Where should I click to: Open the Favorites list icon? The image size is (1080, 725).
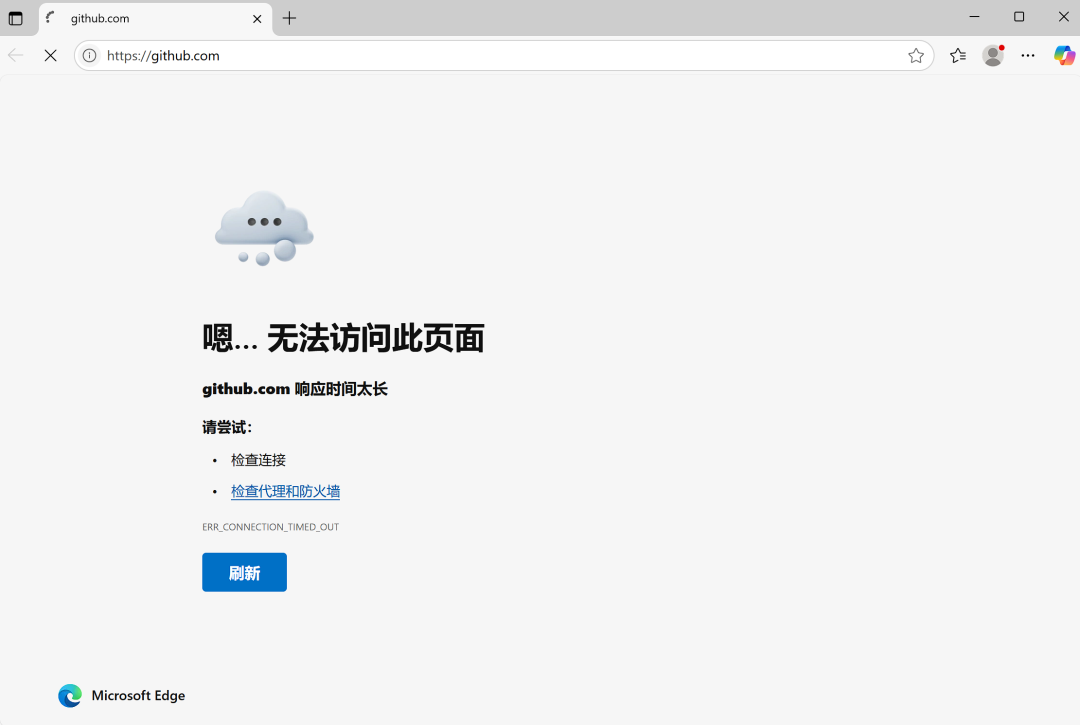pyautogui.click(x=958, y=56)
